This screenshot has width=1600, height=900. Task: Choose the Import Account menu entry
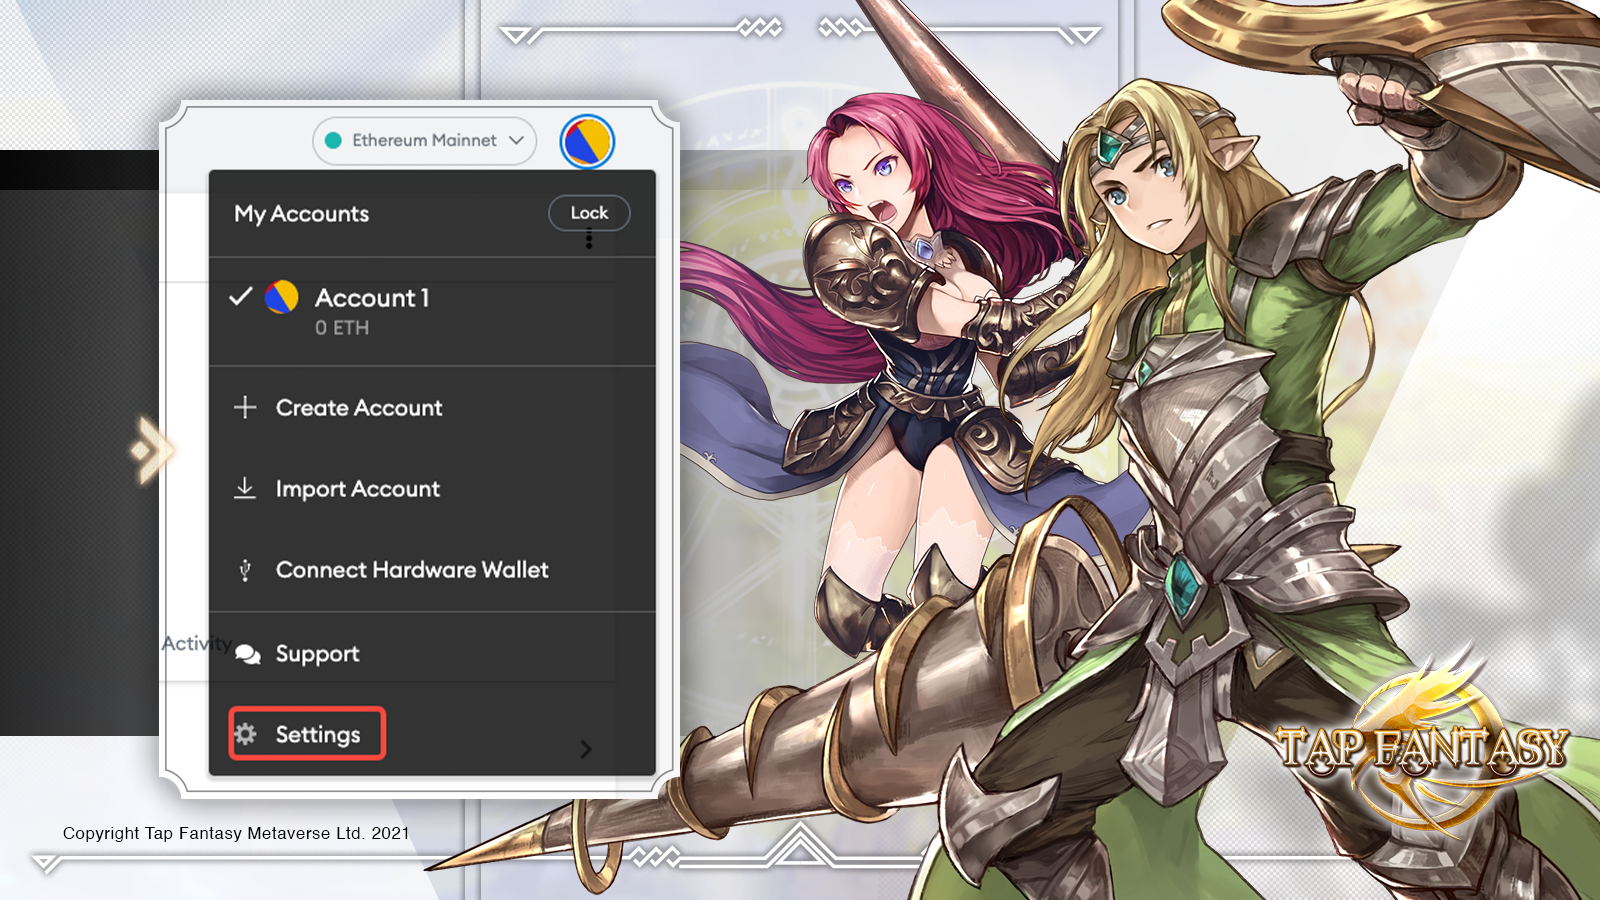[x=358, y=489]
